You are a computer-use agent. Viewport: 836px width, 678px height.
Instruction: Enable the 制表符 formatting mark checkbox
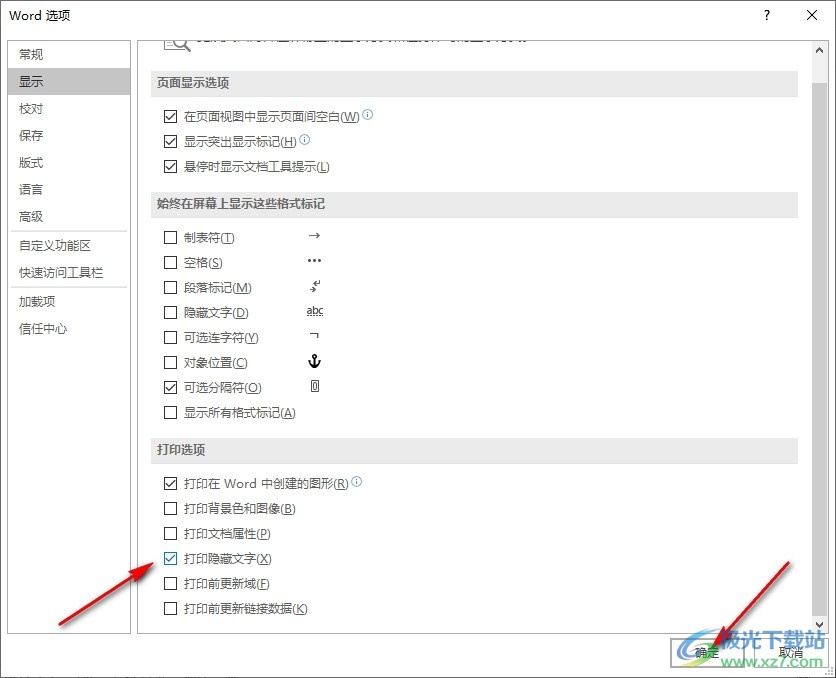(x=170, y=237)
